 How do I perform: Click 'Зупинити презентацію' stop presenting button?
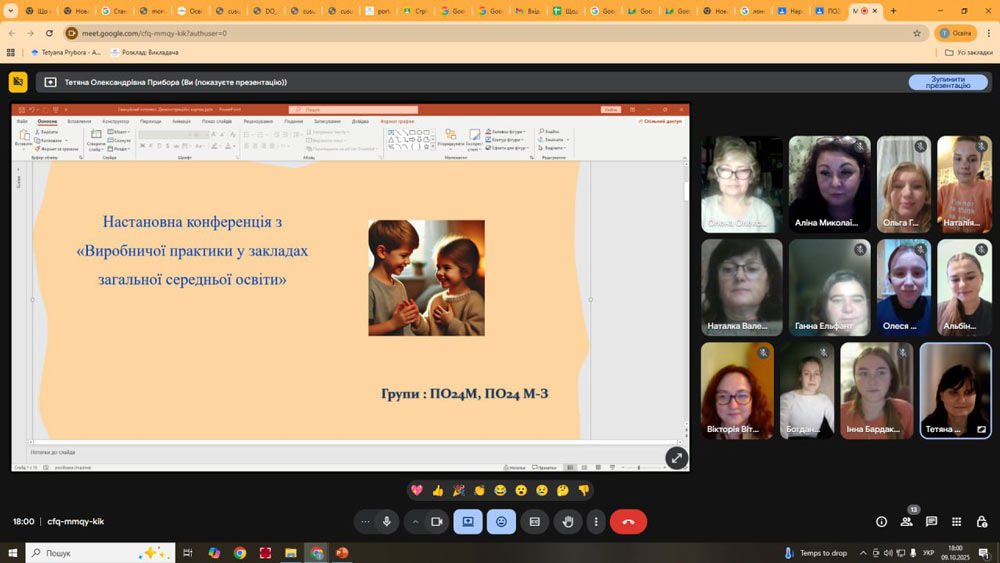(947, 82)
